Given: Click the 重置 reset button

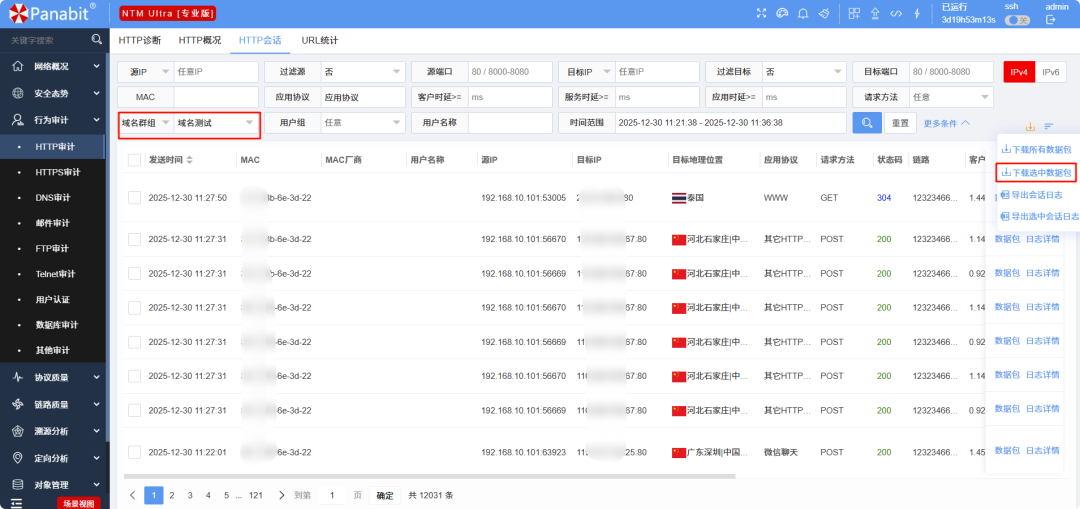Looking at the screenshot, I should 901,123.
